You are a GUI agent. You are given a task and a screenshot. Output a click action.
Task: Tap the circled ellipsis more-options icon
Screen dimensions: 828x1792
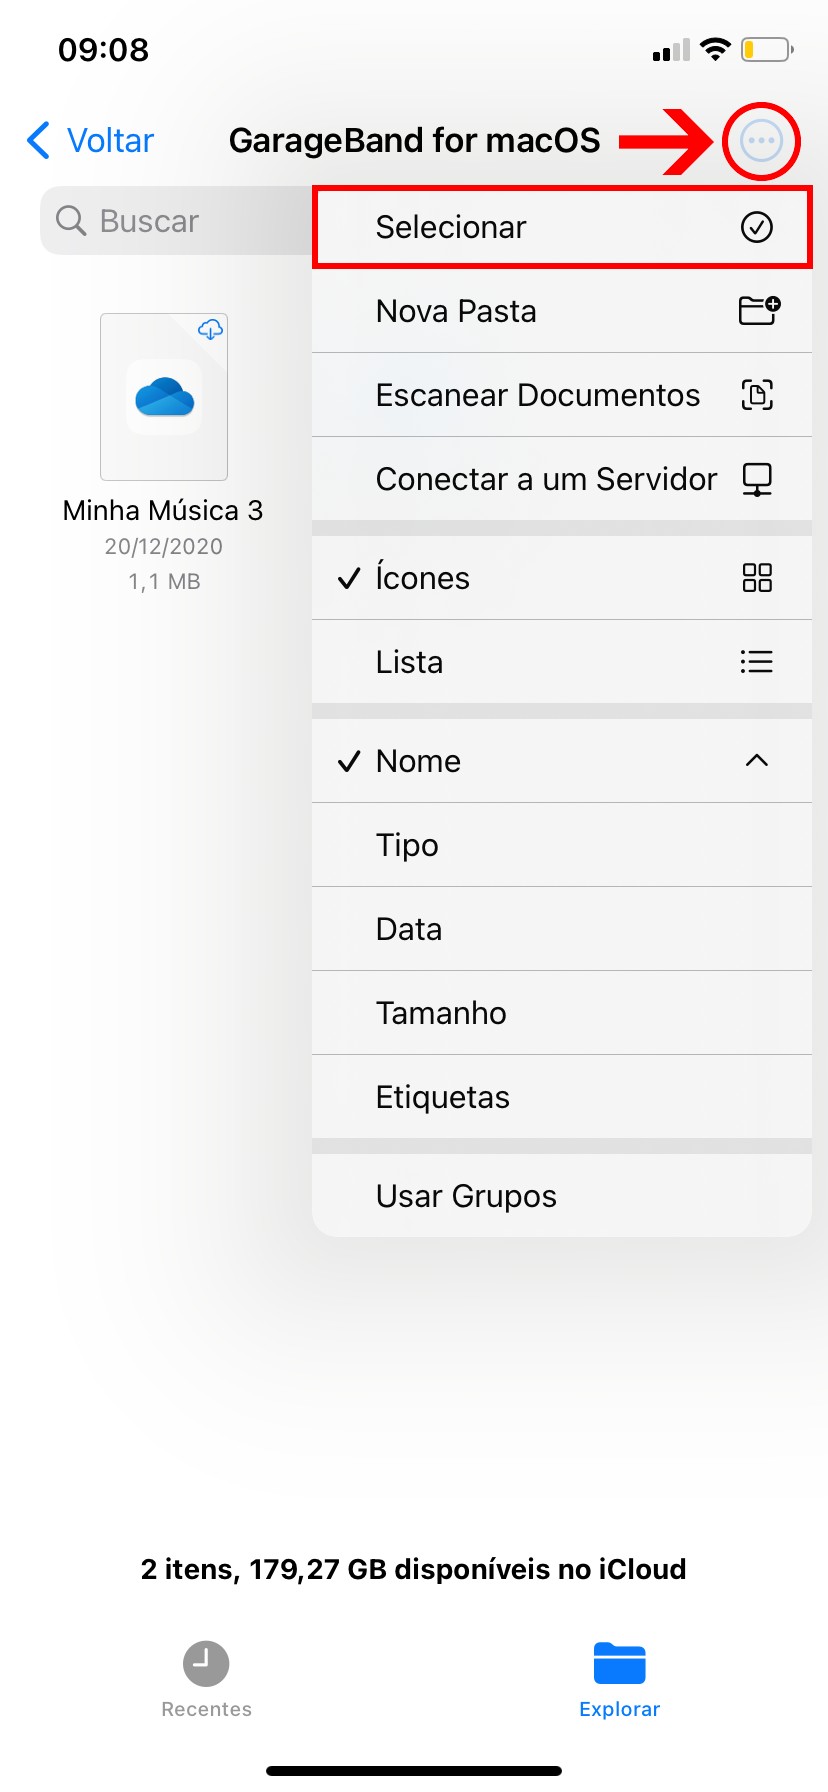(761, 141)
